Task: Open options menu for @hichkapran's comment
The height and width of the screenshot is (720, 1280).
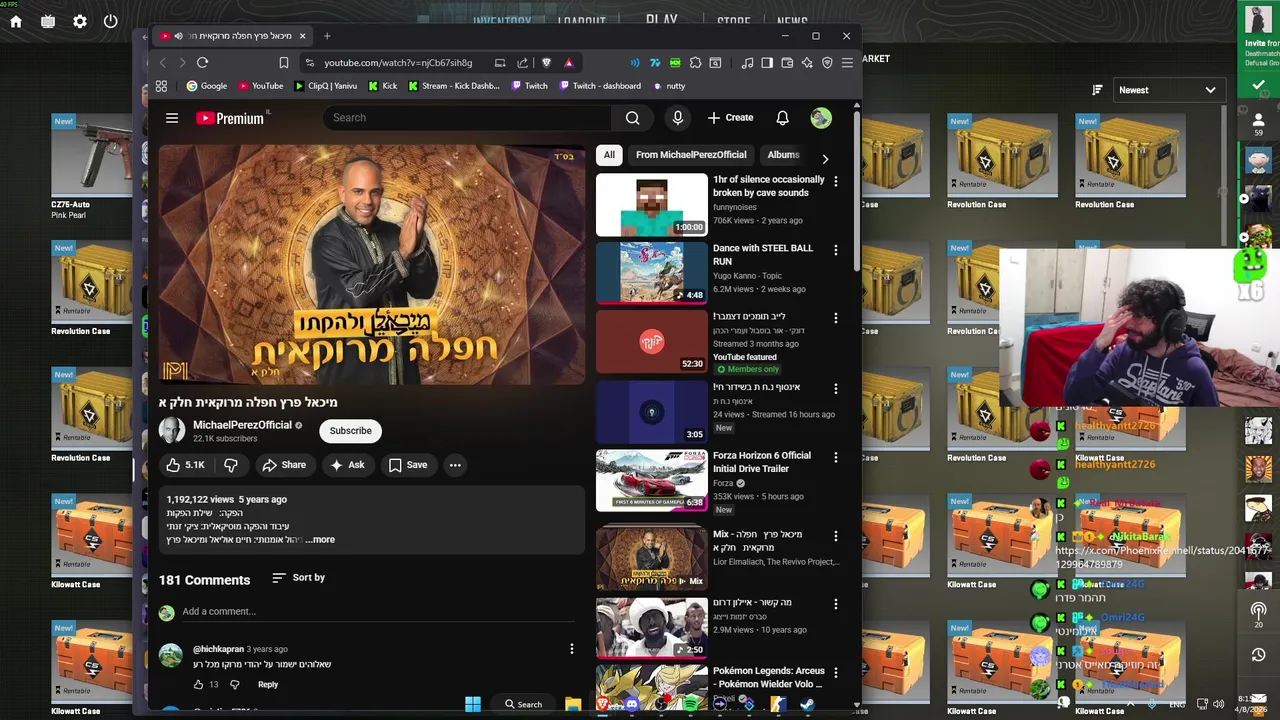Action: click(x=571, y=649)
